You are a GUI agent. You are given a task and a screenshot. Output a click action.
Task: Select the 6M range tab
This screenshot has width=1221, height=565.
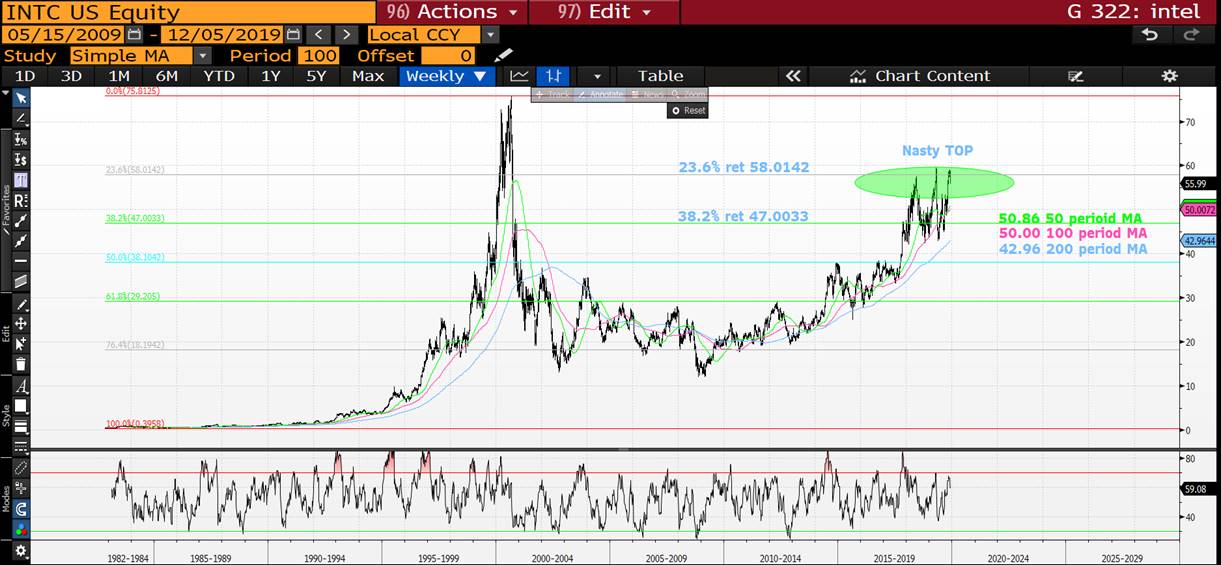click(166, 76)
